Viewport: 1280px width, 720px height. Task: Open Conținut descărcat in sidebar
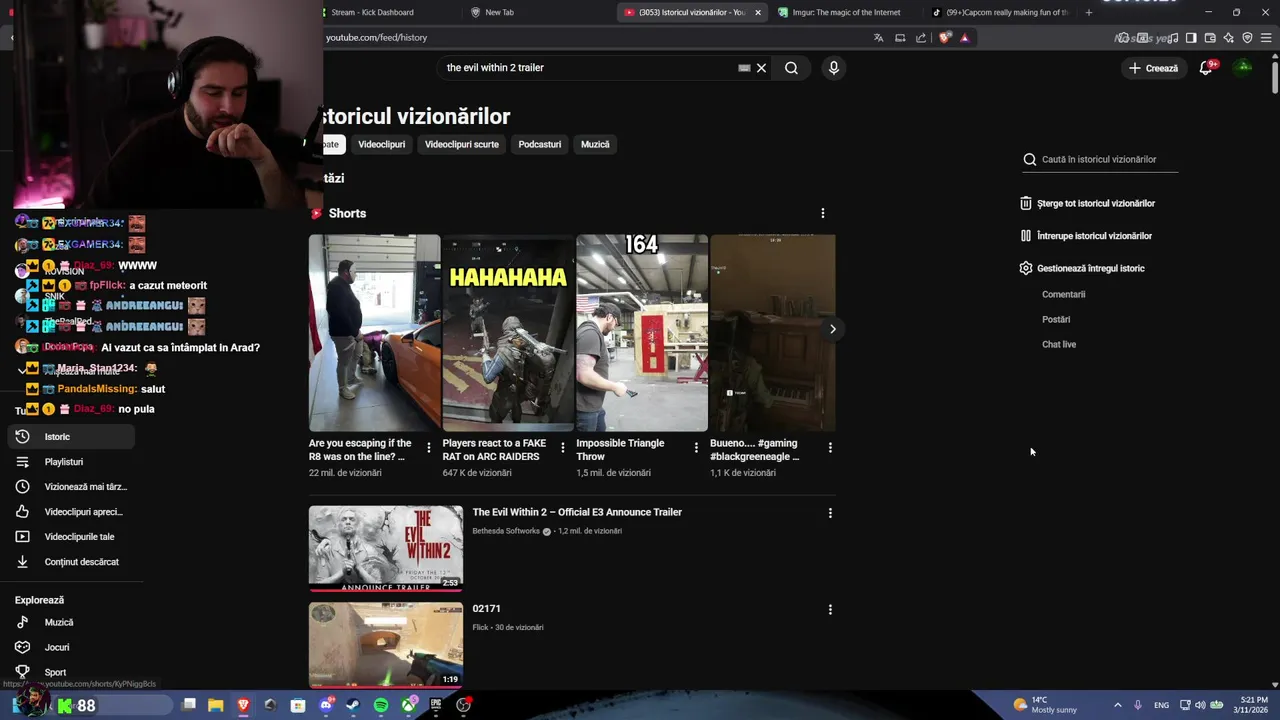coord(70,562)
